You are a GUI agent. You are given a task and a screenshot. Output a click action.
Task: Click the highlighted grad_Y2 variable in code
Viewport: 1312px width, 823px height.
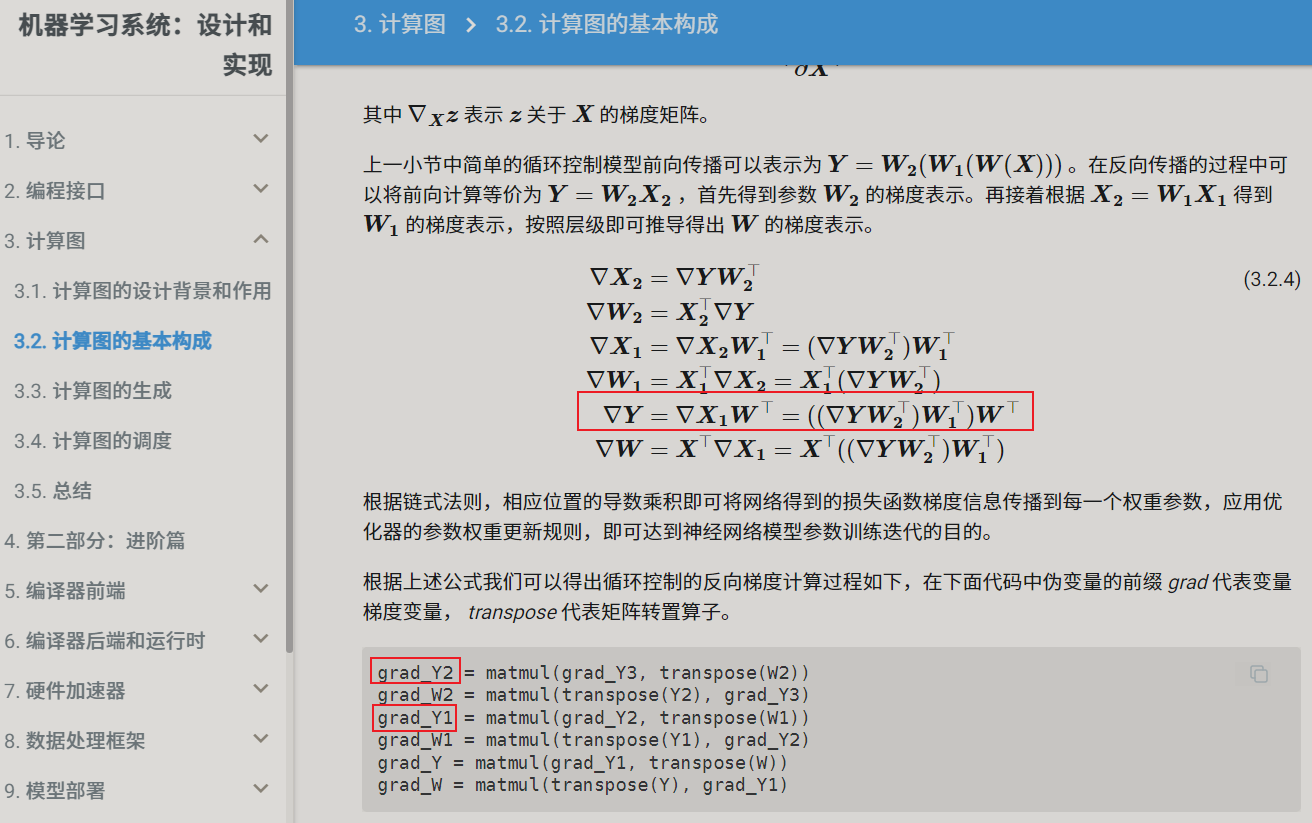click(x=415, y=672)
